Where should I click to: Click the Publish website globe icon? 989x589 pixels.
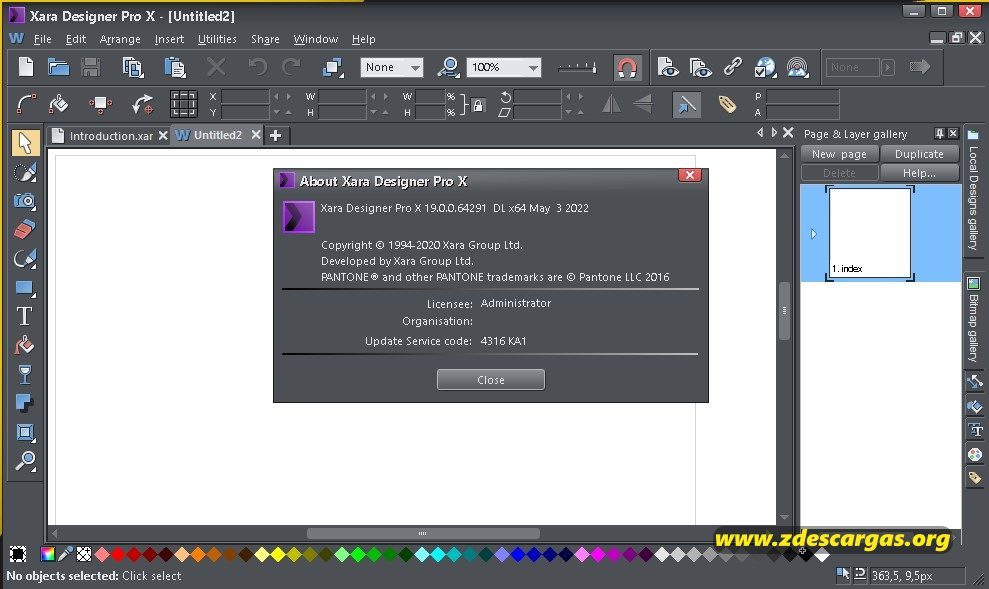pos(765,67)
